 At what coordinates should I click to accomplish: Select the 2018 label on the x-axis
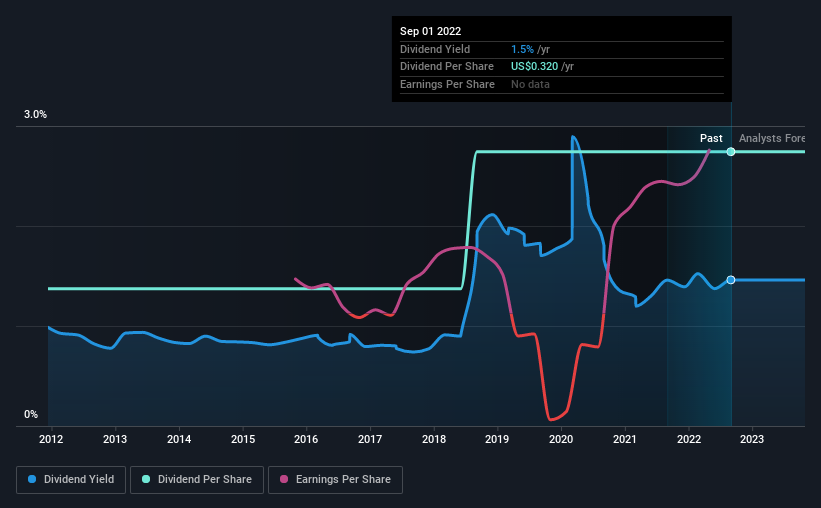click(x=434, y=439)
